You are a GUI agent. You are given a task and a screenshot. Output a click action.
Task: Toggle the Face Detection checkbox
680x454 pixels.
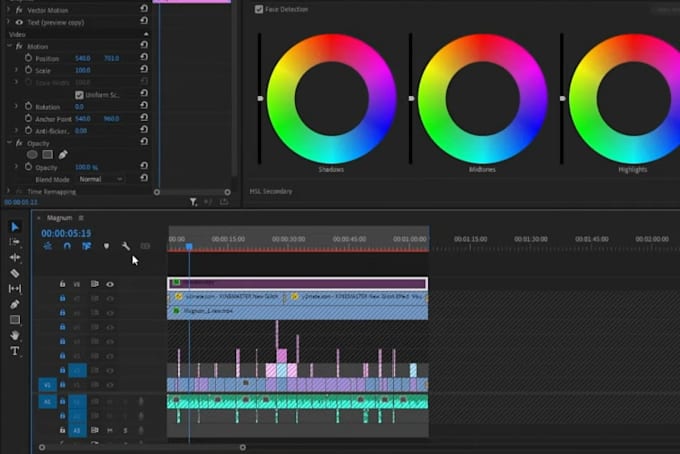(259, 9)
